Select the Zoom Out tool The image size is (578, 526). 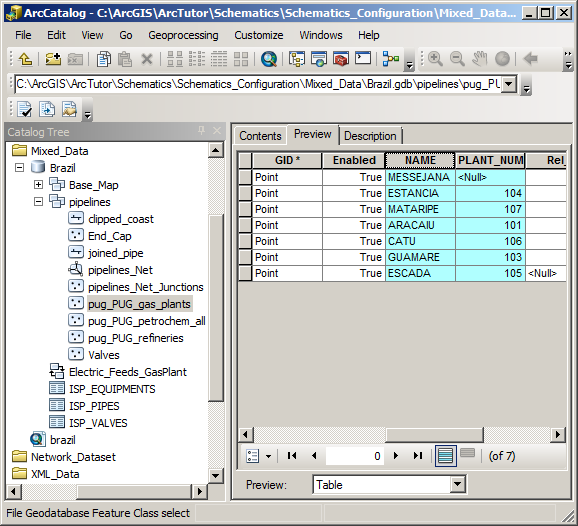(x=457, y=59)
